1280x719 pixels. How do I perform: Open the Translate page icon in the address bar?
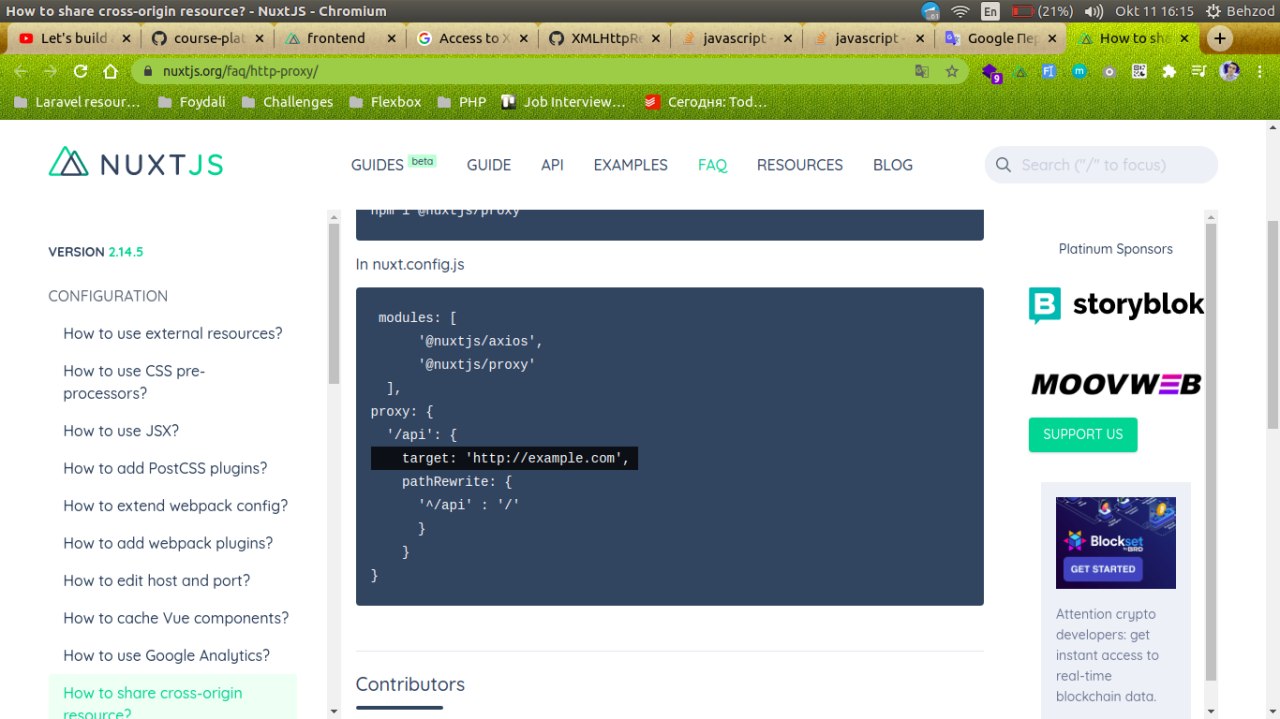tap(922, 72)
